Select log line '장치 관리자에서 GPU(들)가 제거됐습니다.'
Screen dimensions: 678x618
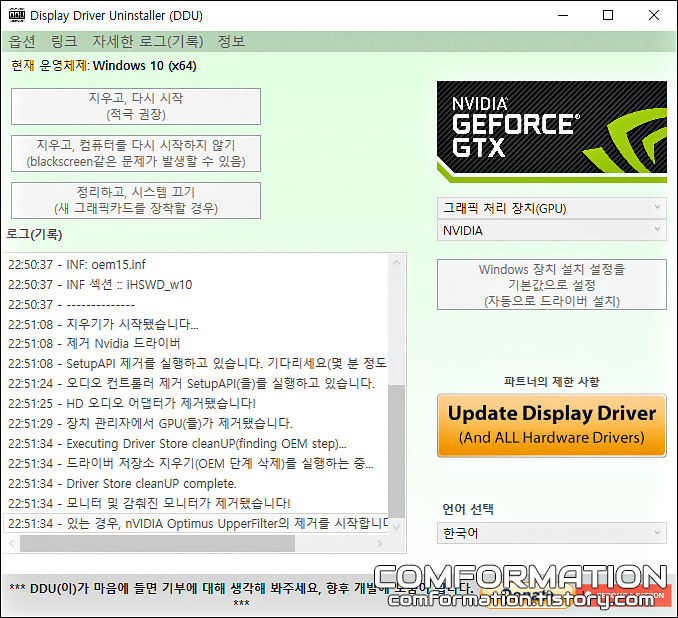[x=196, y=423]
